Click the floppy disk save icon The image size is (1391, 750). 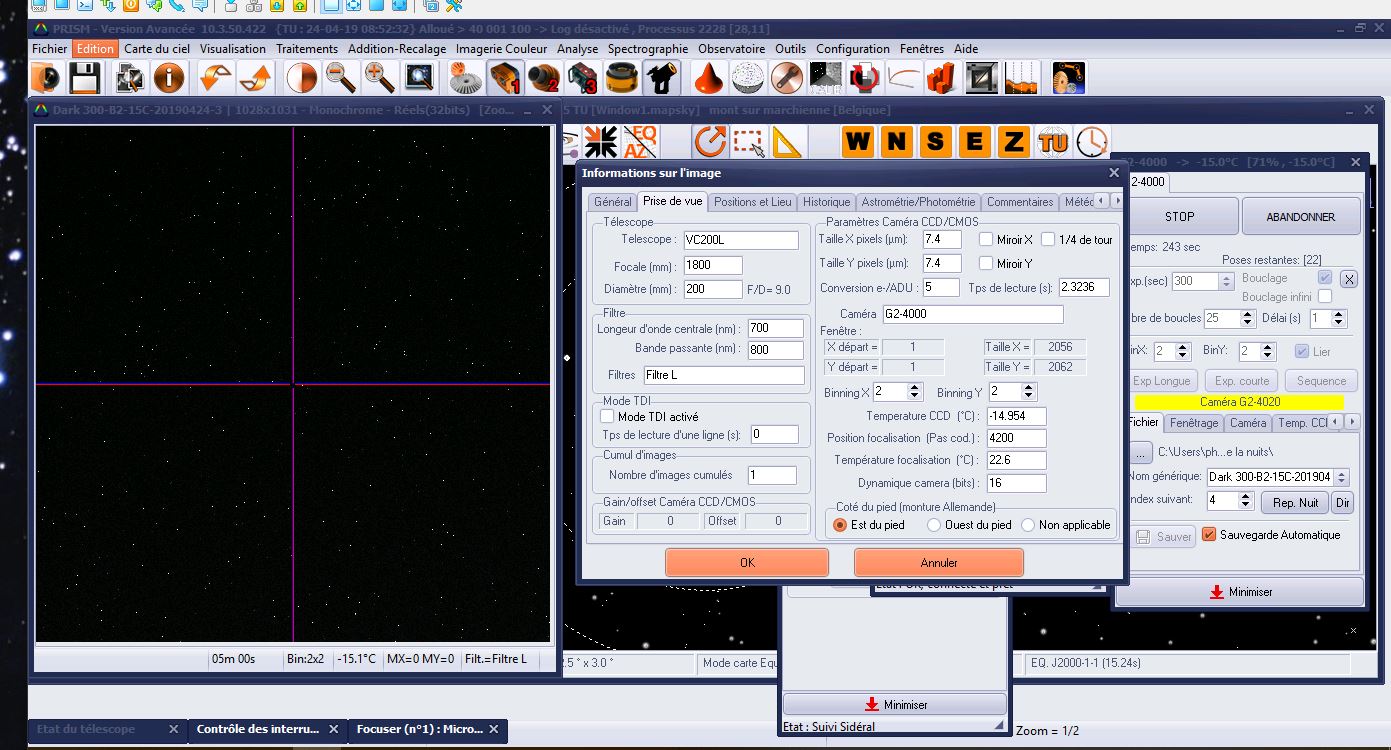[84, 78]
